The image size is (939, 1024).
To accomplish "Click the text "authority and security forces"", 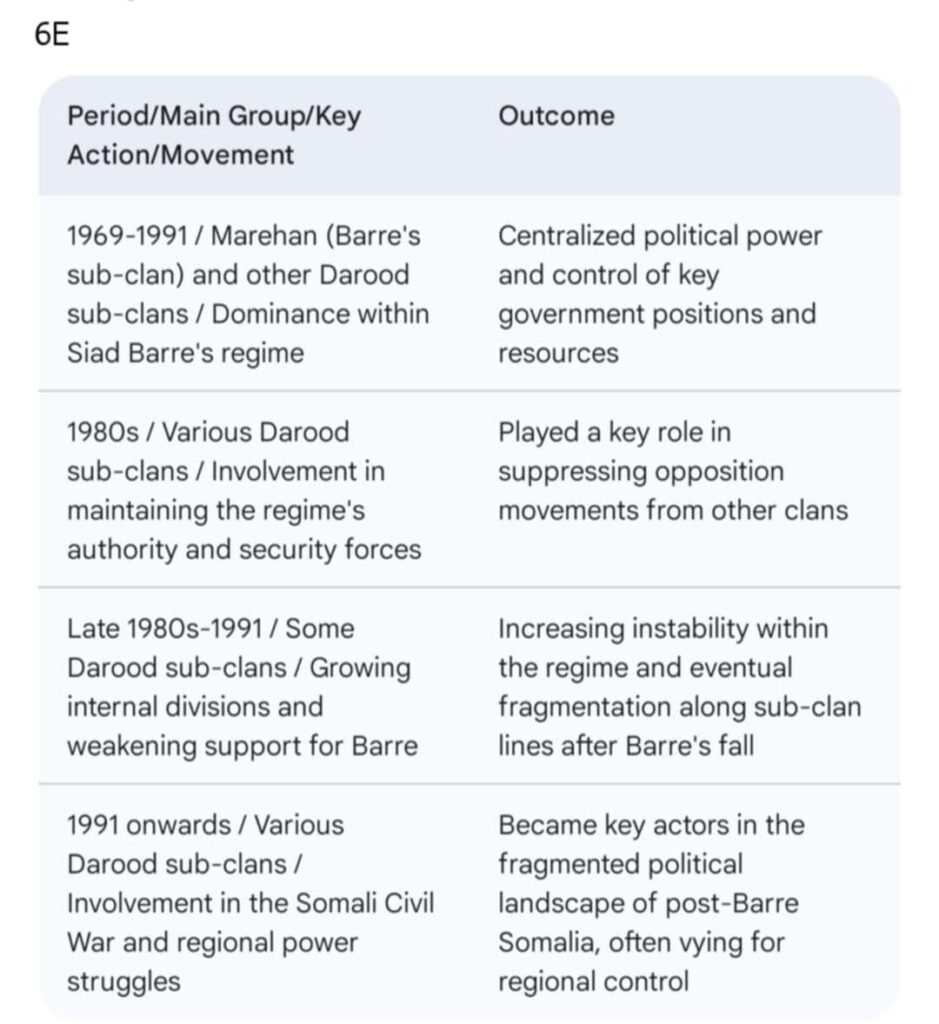I will click(x=244, y=549).
